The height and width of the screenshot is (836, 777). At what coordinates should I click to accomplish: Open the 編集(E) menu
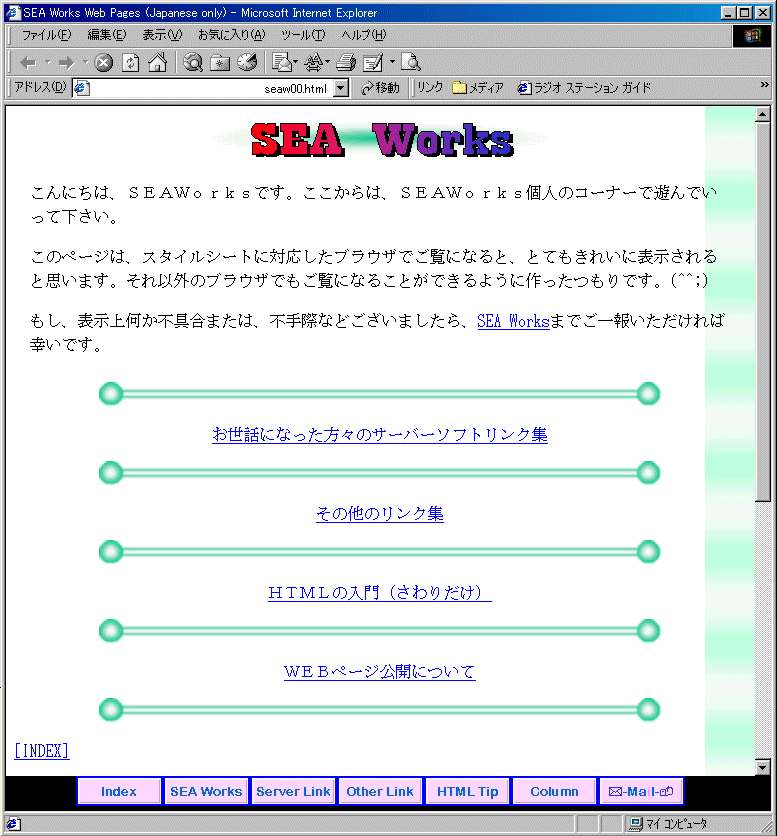[106, 35]
